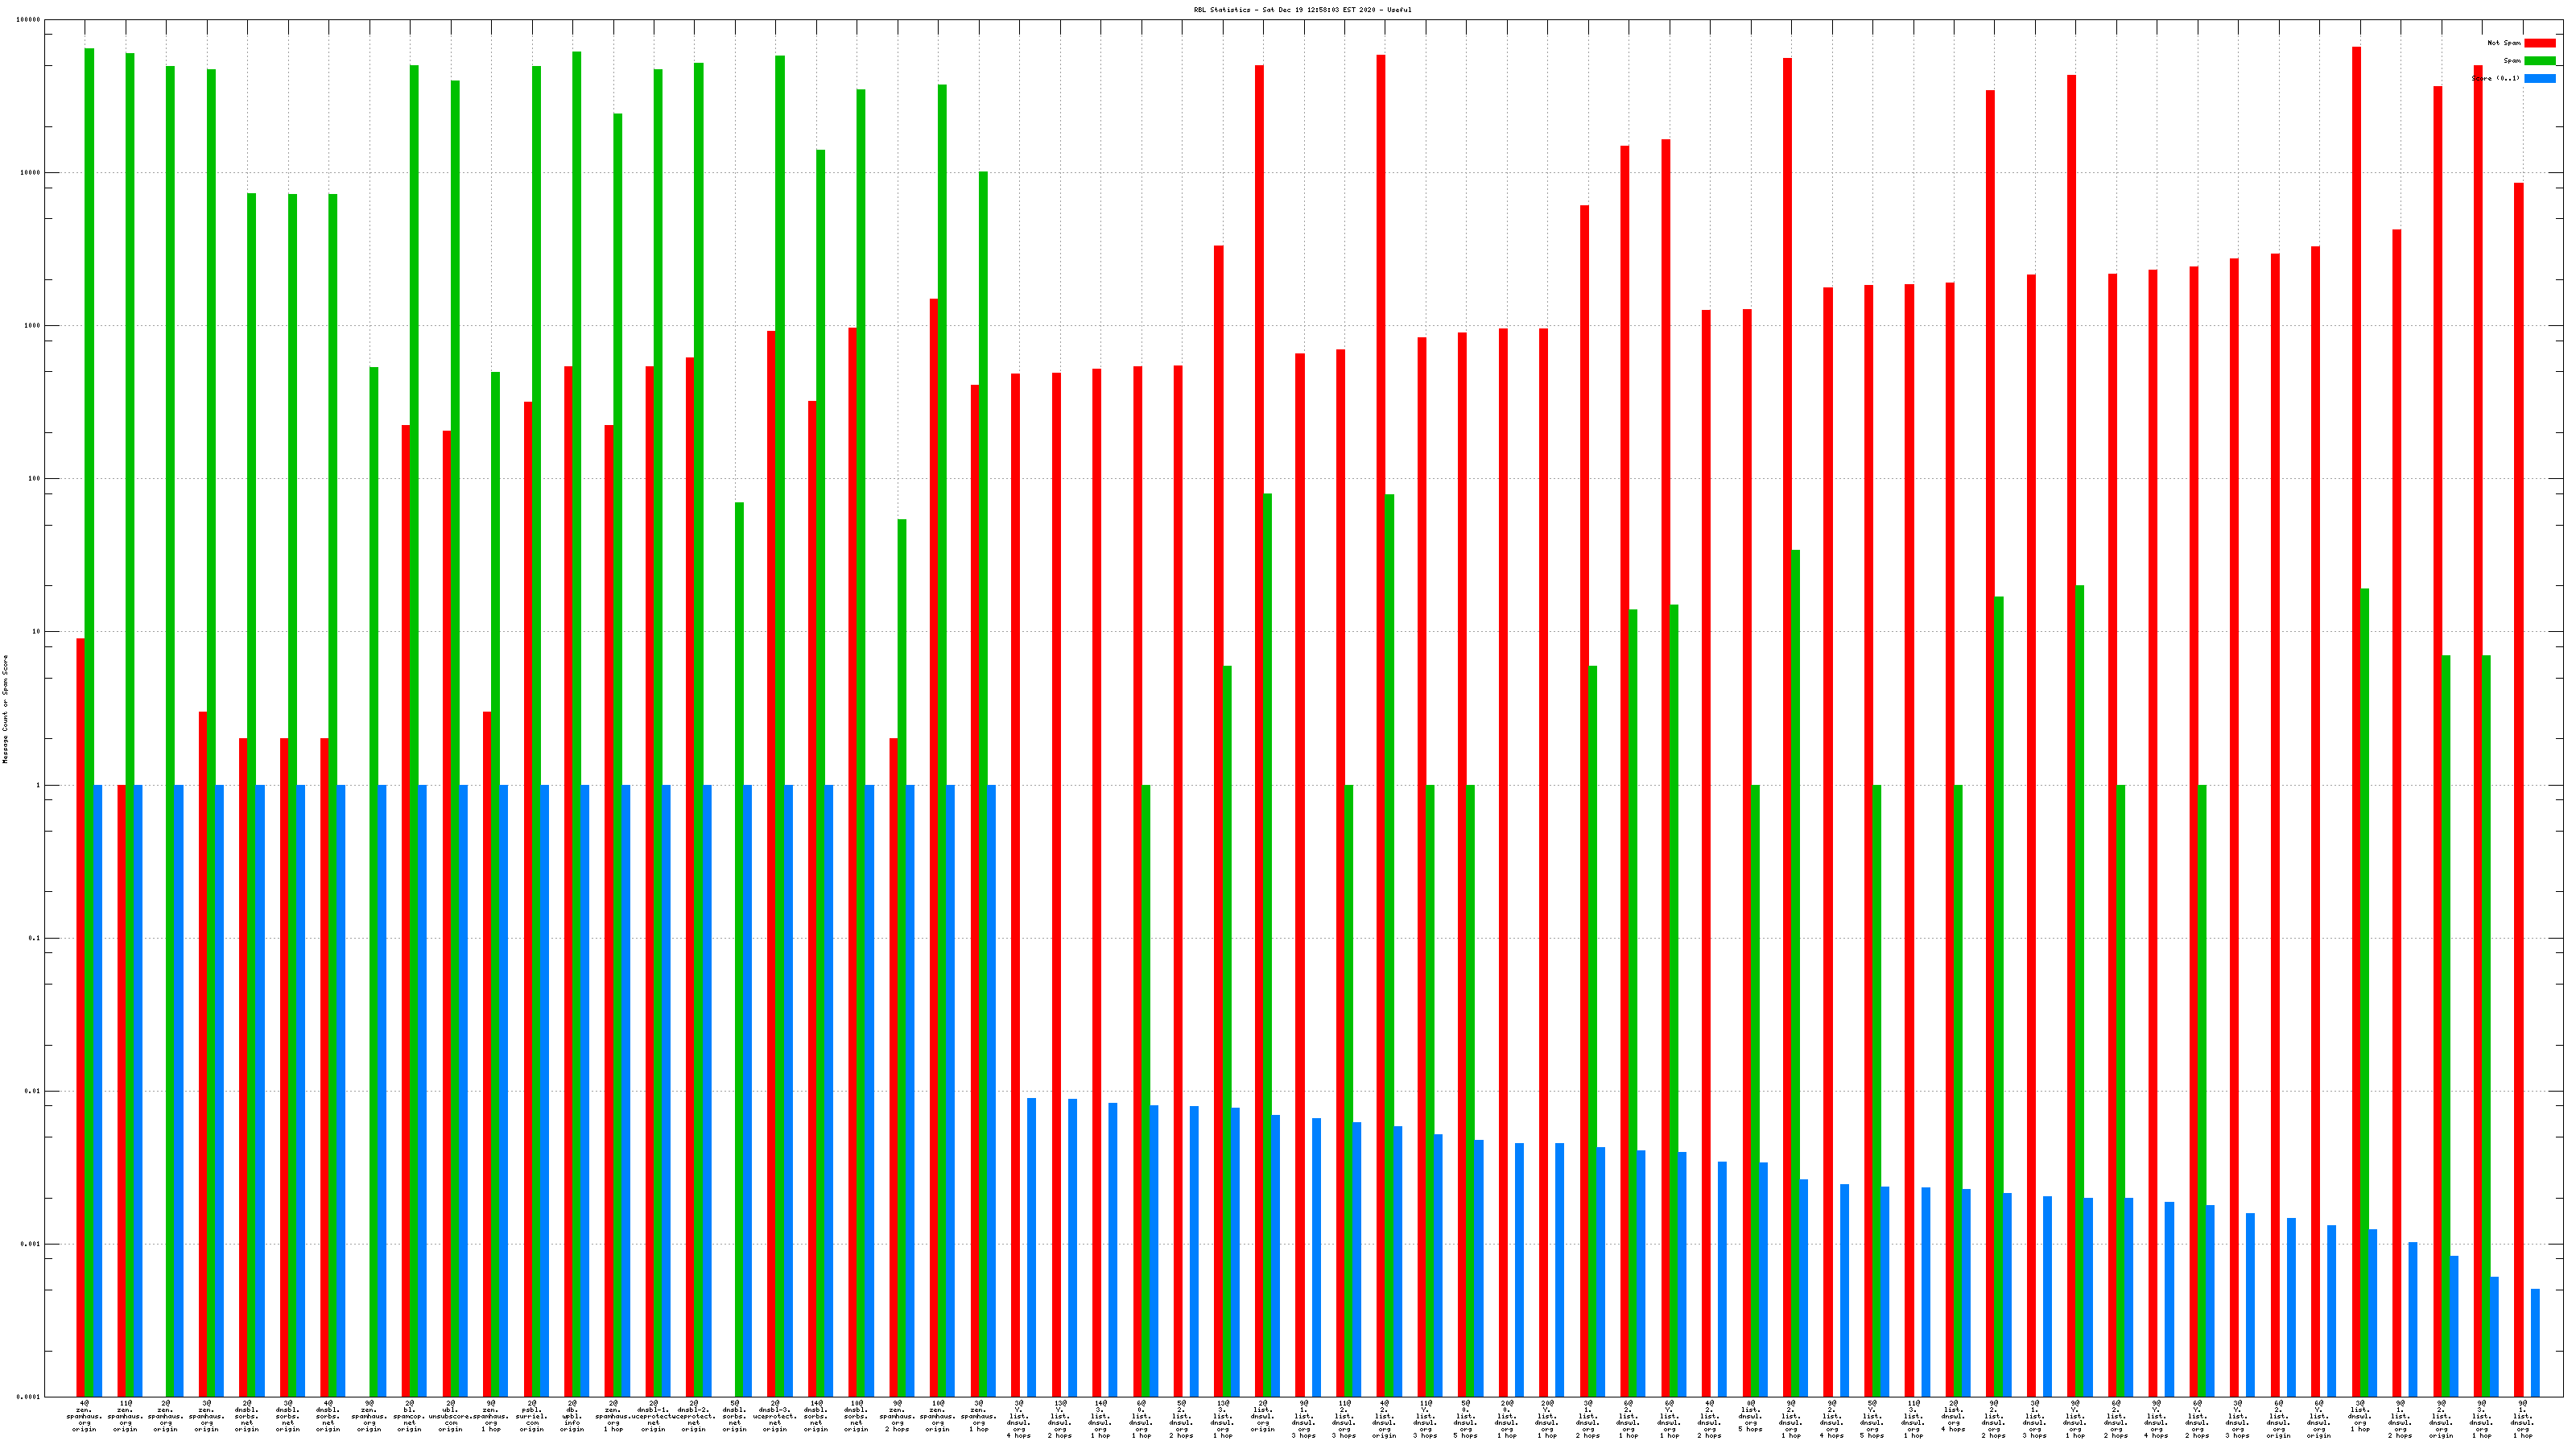Click the 'Message Count or Spam Score' axis title
The height and width of the screenshot is (1449, 2576).
click(x=5, y=709)
